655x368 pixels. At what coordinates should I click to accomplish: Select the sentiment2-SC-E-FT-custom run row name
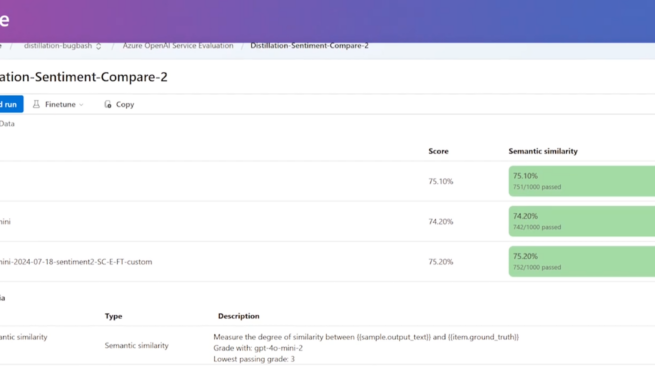tap(76, 262)
